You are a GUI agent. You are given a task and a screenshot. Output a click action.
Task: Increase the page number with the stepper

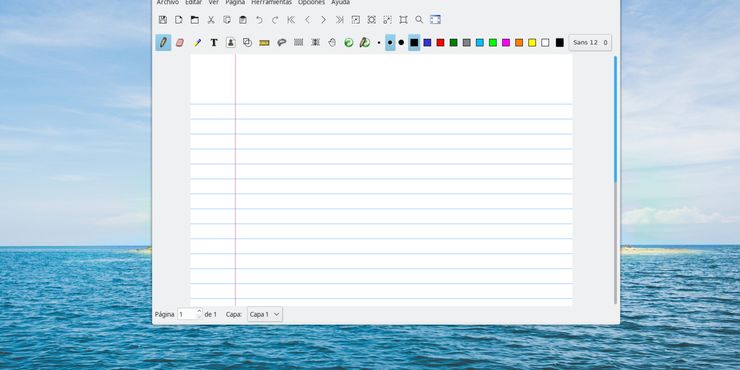(x=199, y=311)
